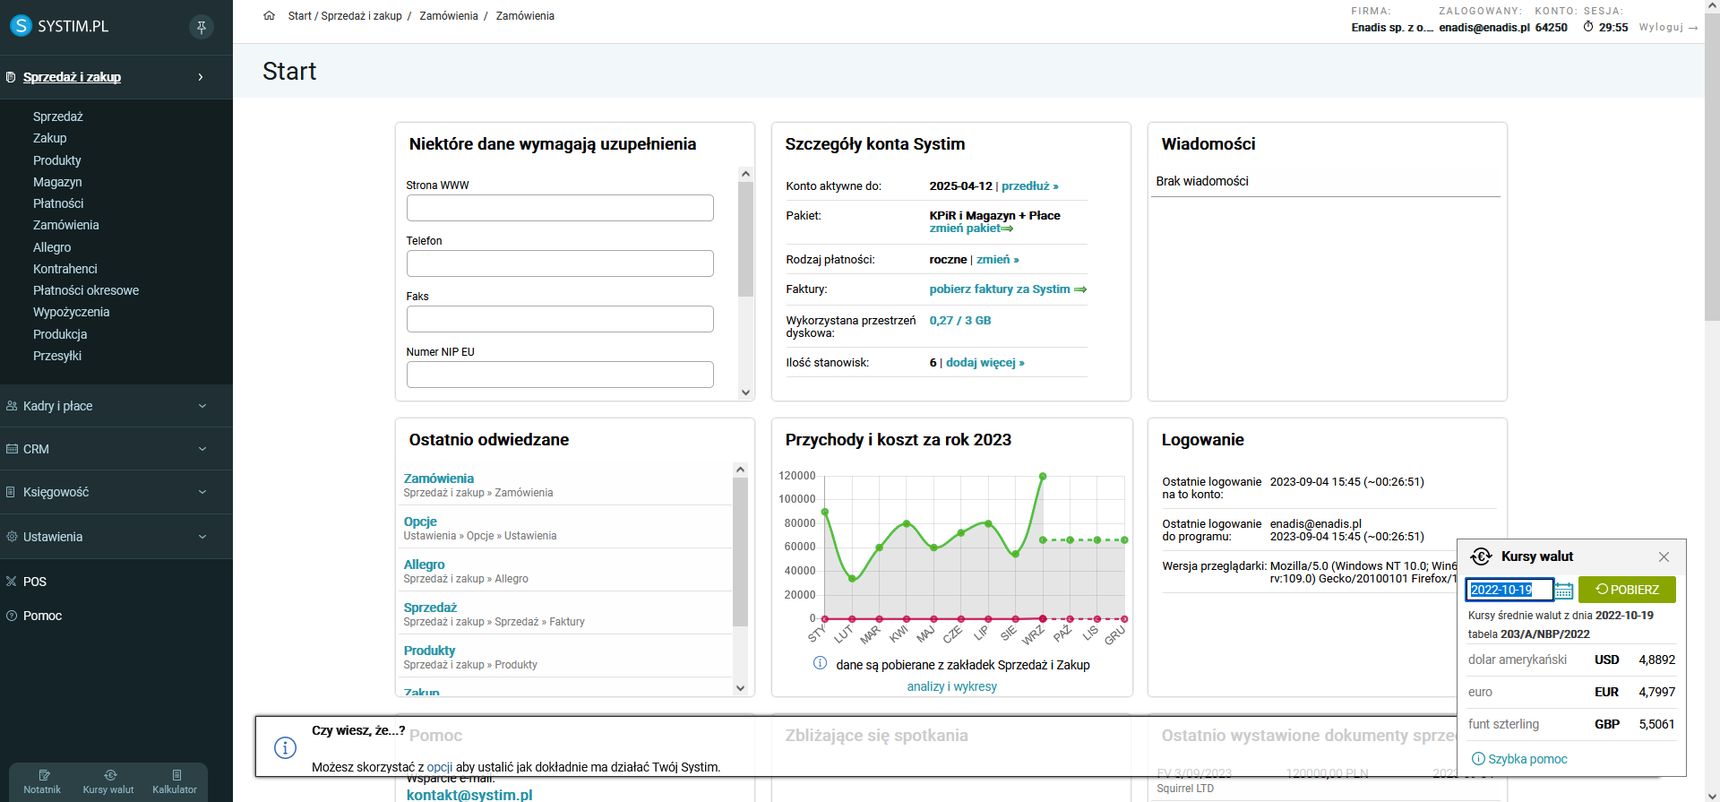Click the Pomoc help icon in sidebar
This screenshot has height=802, width=1720.
click(x=12, y=616)
